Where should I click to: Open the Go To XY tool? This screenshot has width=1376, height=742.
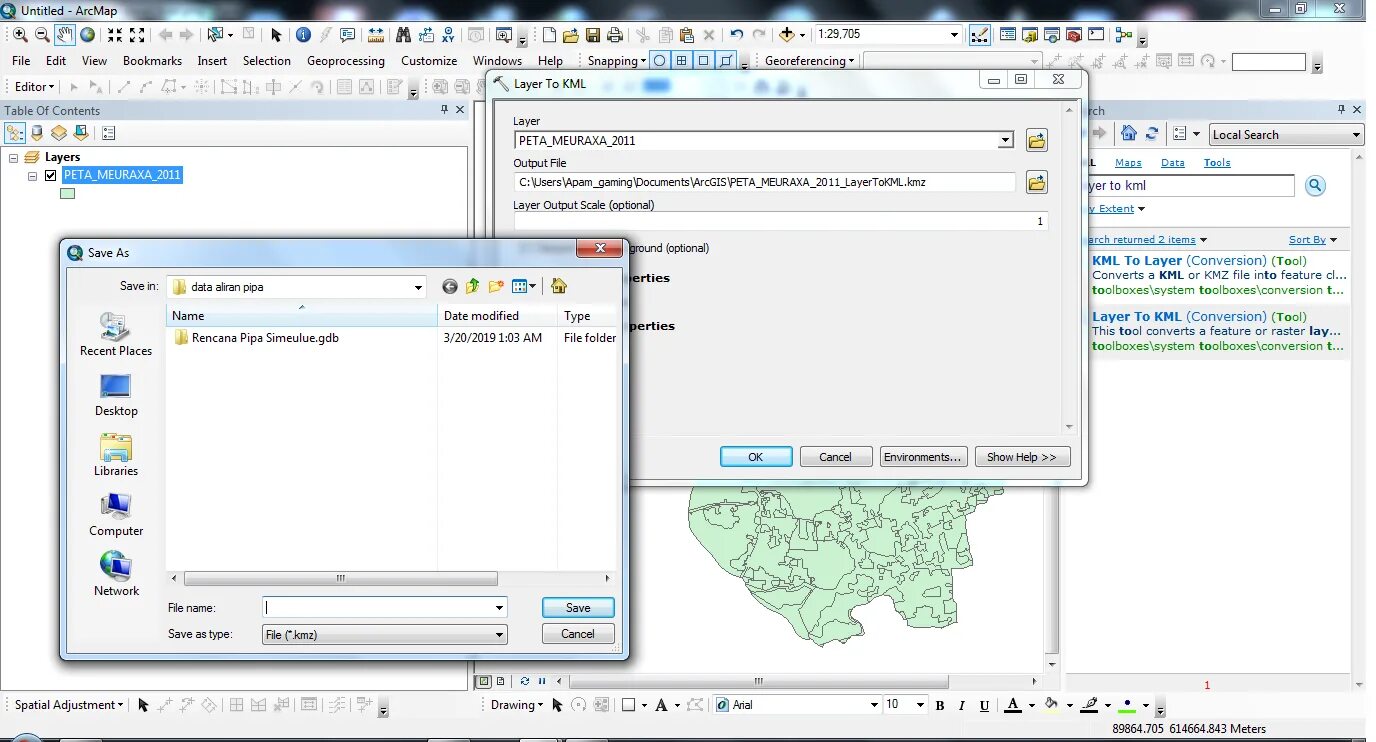click(447, 35)
